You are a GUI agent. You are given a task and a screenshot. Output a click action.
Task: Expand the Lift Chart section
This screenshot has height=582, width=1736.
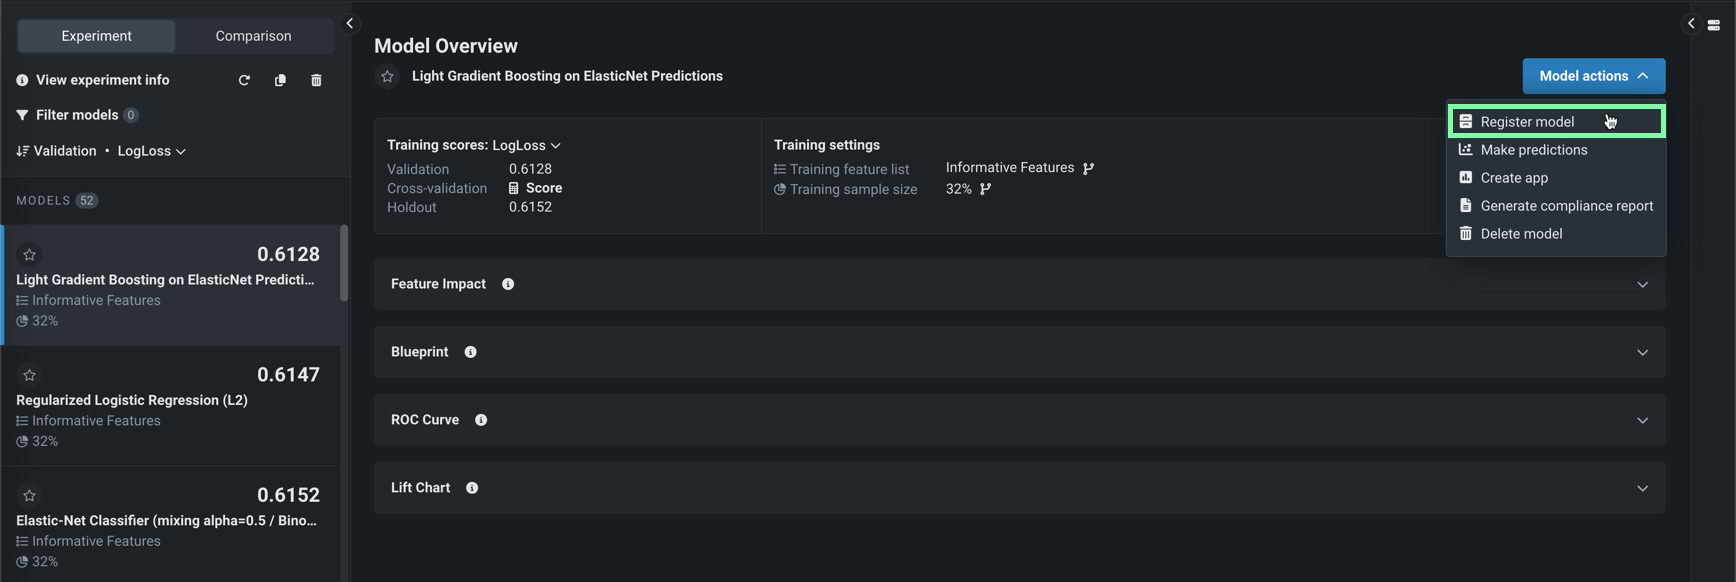[x=1642, y=488]
